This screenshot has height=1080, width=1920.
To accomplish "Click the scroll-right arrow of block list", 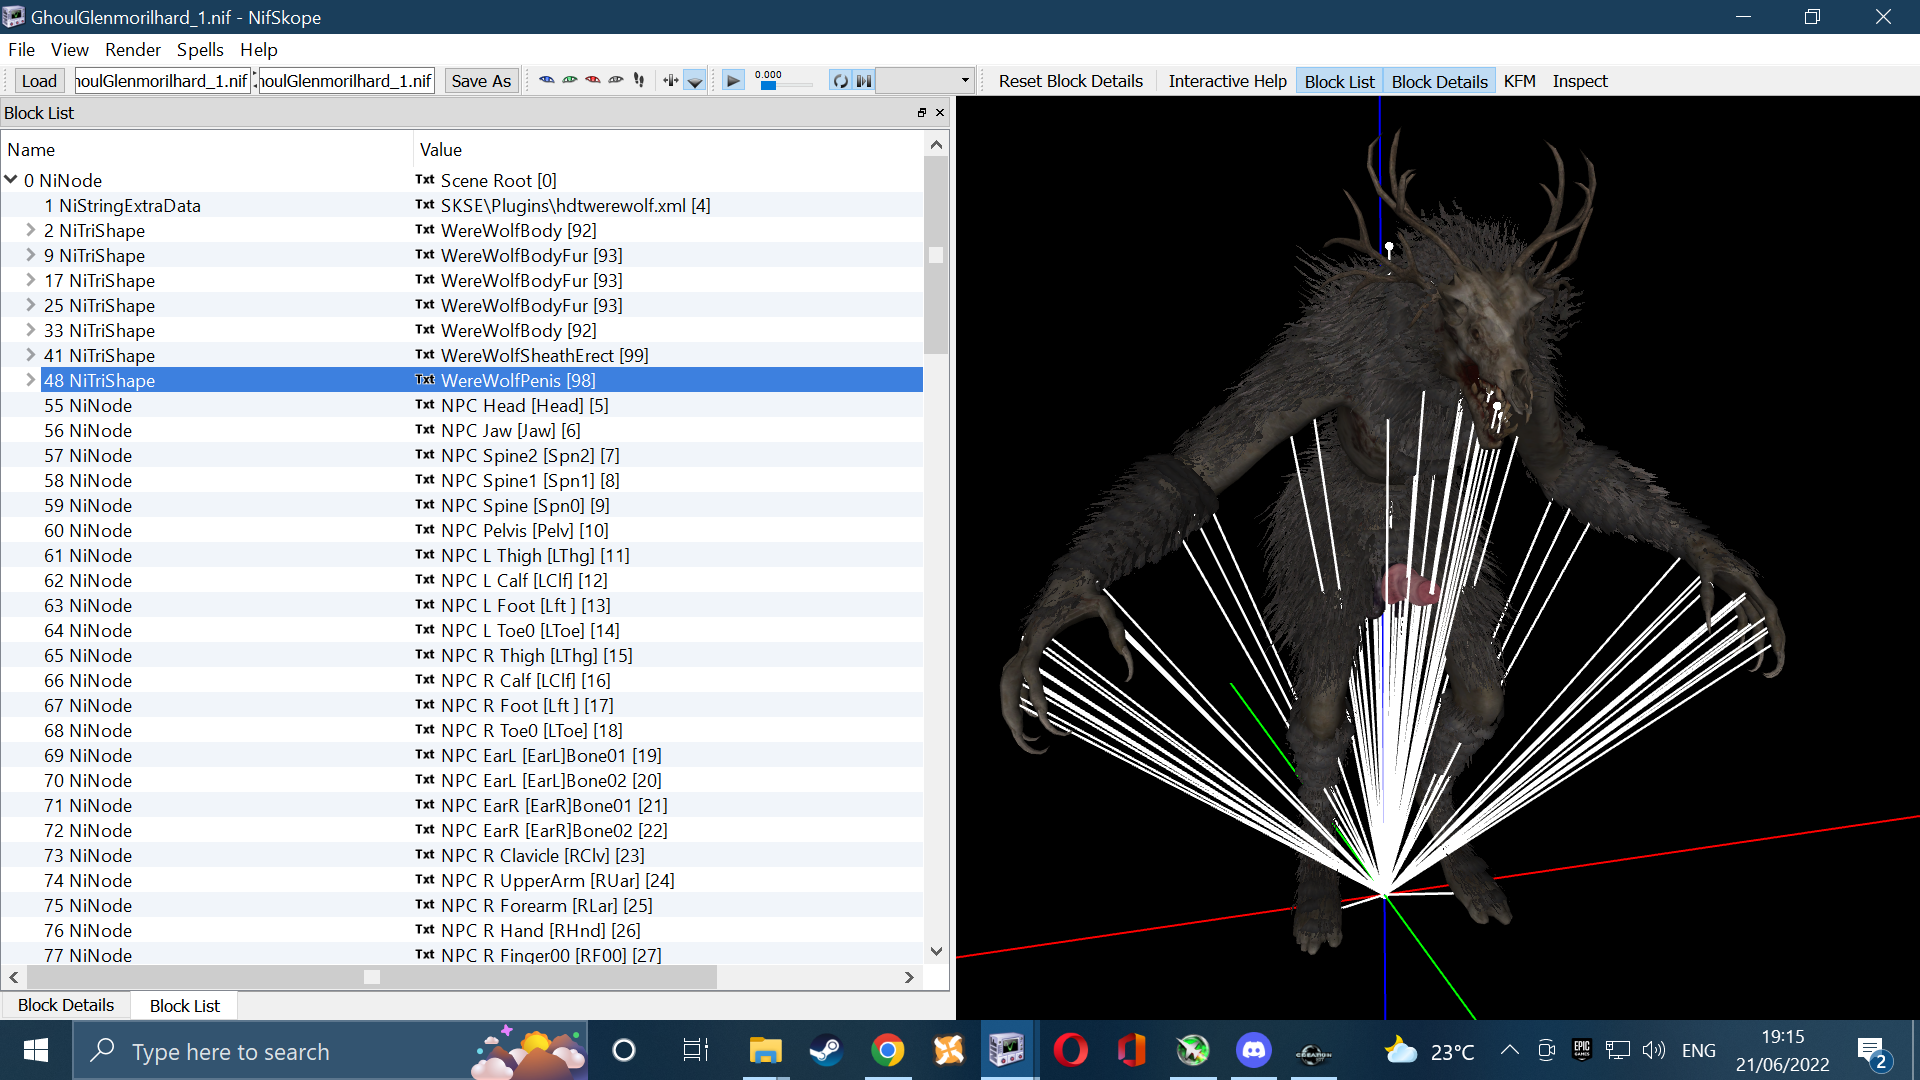I will (x=909, y=977).
